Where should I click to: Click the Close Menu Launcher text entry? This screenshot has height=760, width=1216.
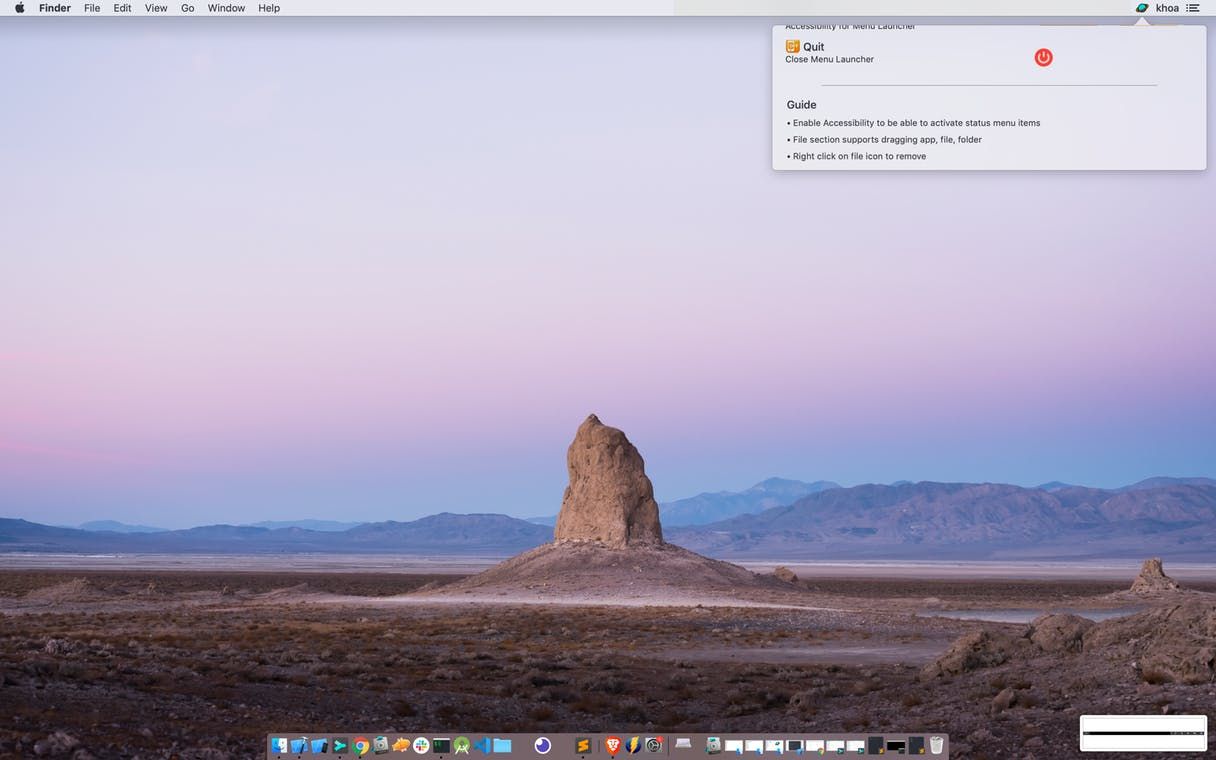(x=829, y=59)
